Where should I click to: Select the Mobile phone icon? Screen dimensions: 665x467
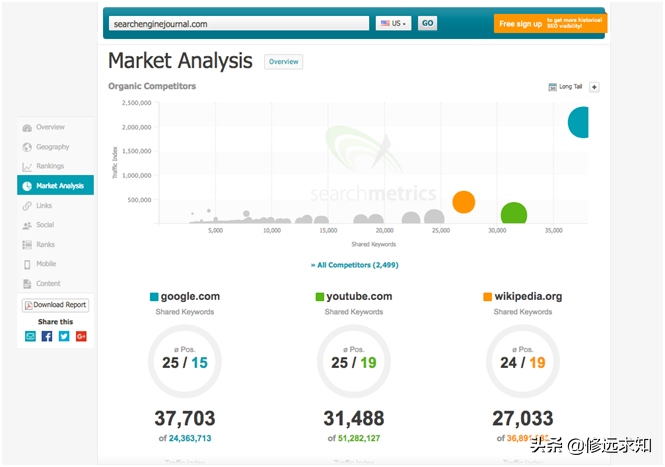27,264
